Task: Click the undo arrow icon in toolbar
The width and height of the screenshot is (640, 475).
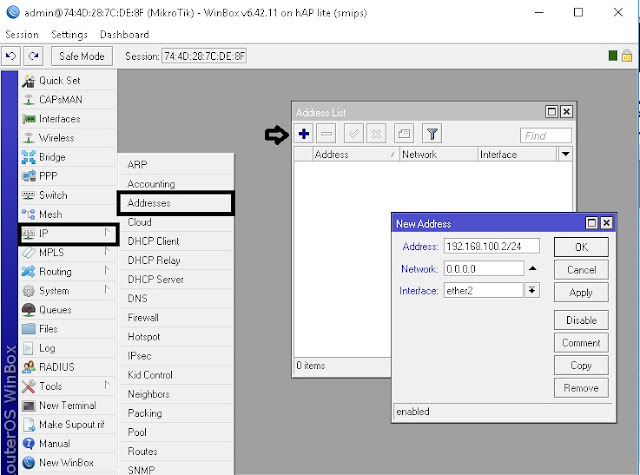Action: click(11, 56)
